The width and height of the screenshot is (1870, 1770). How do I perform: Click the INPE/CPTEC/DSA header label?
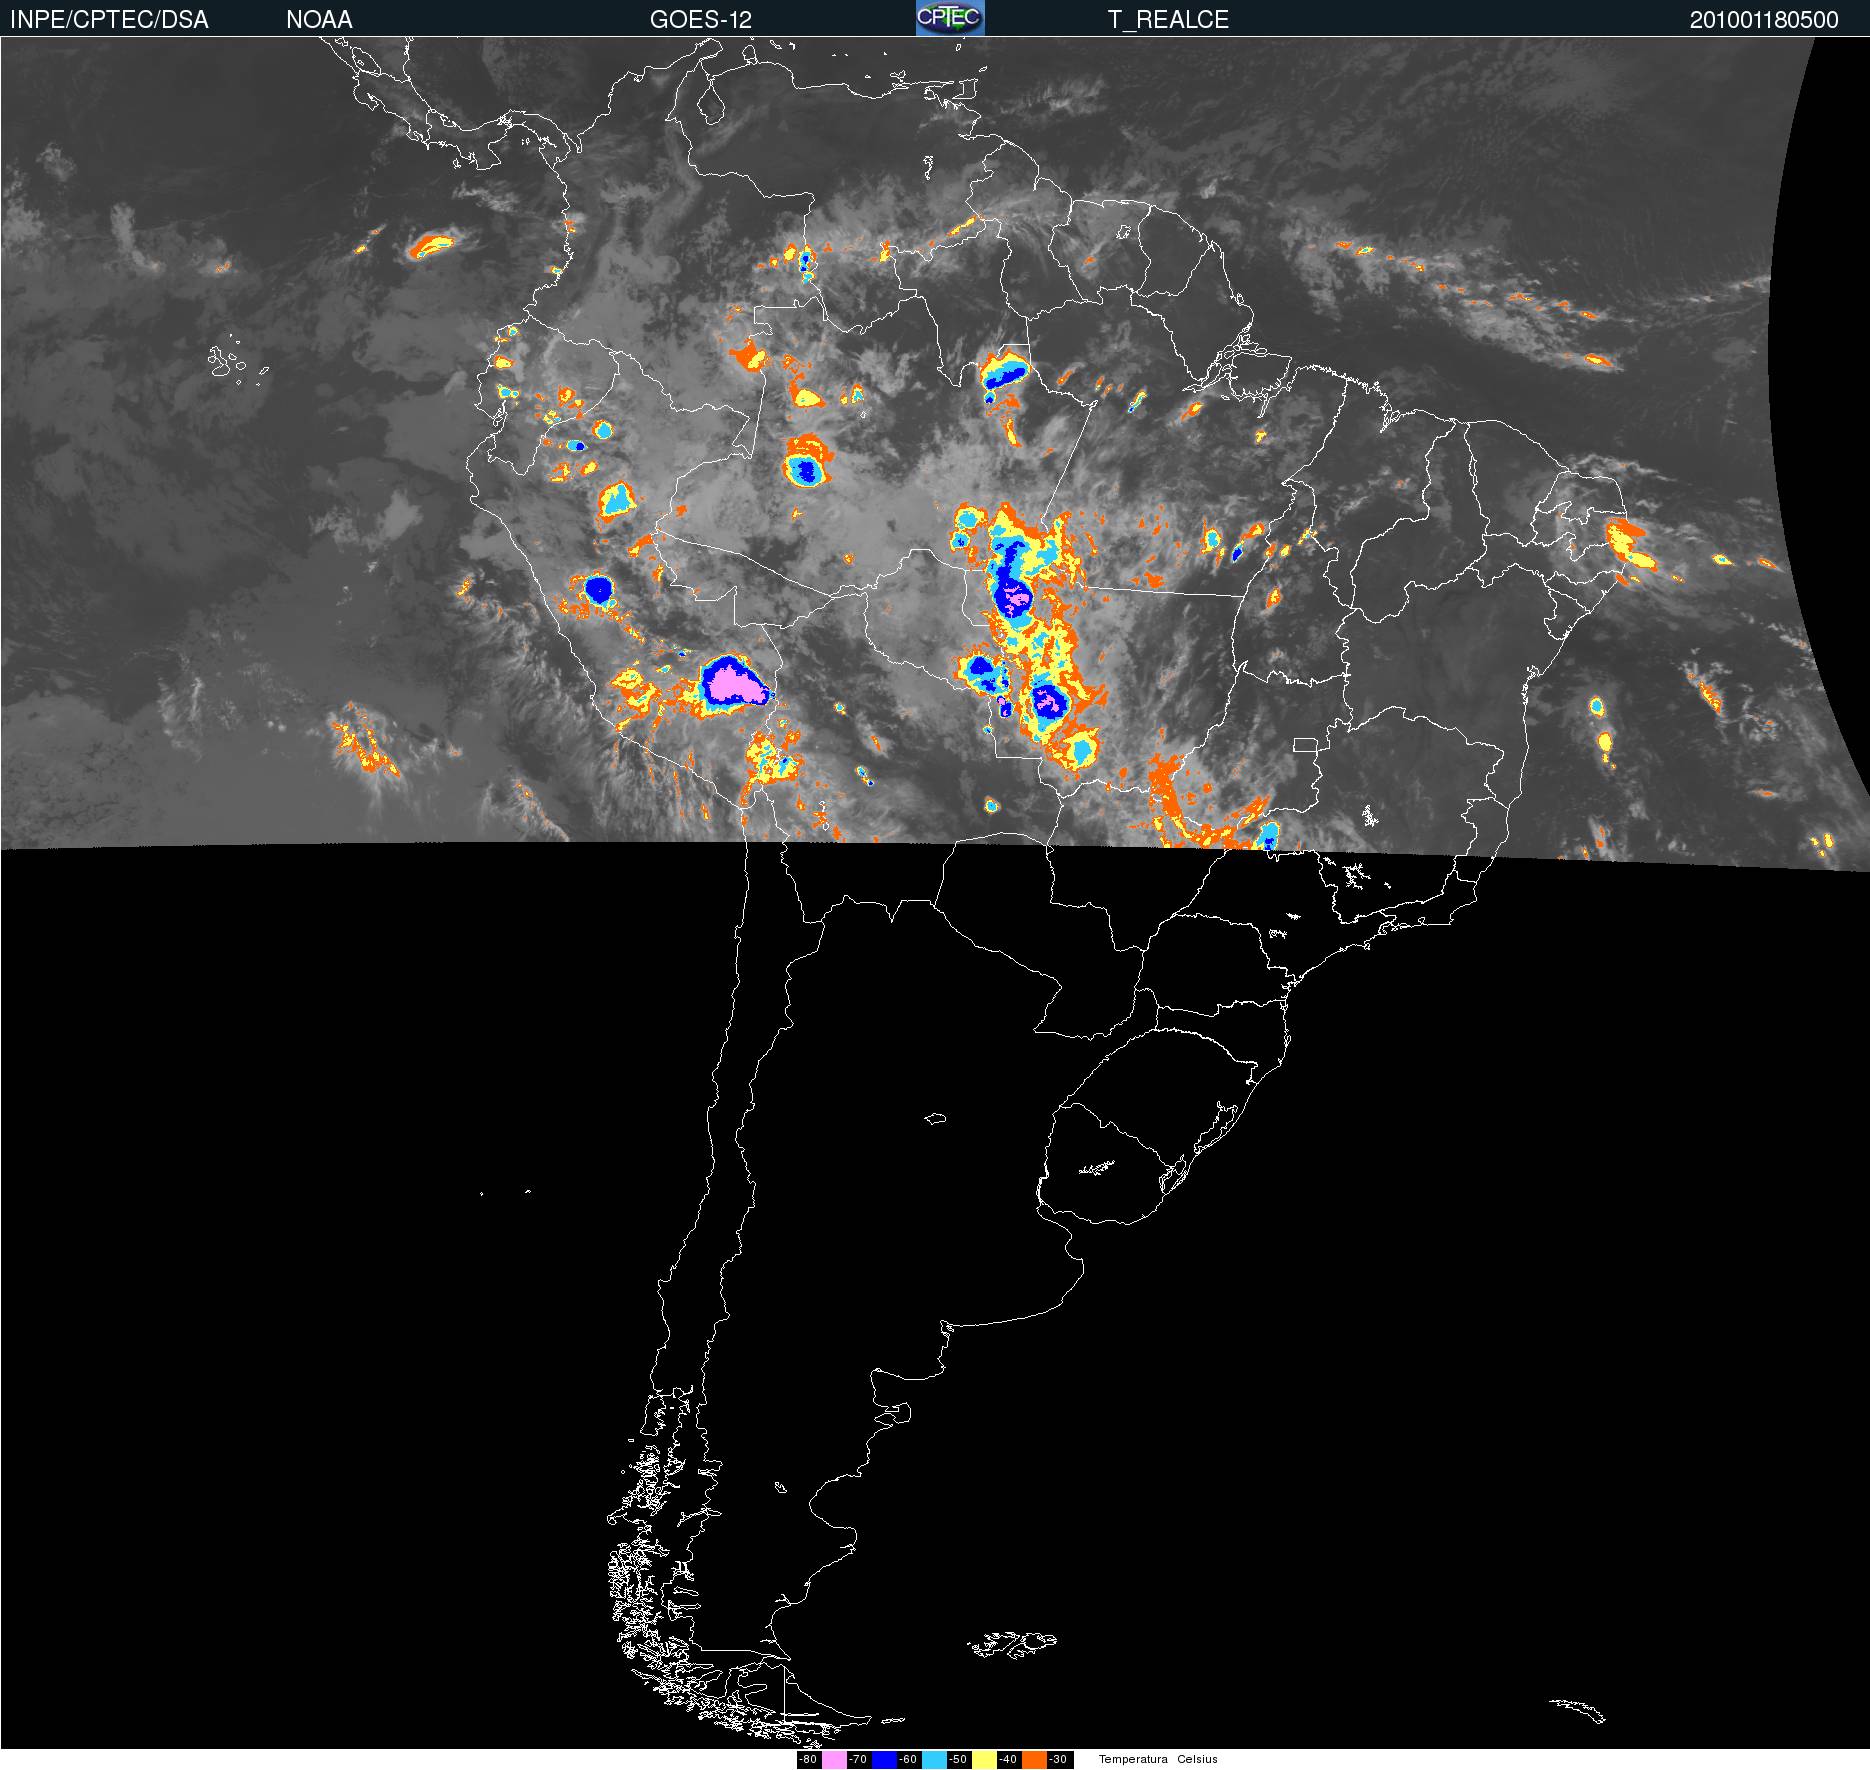click(x=109, y=20)
